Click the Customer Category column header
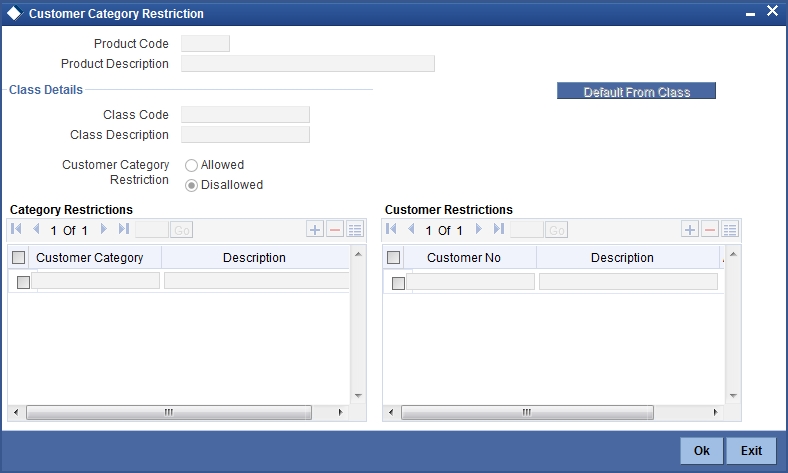The image size is (788, 473). (89, 257)
